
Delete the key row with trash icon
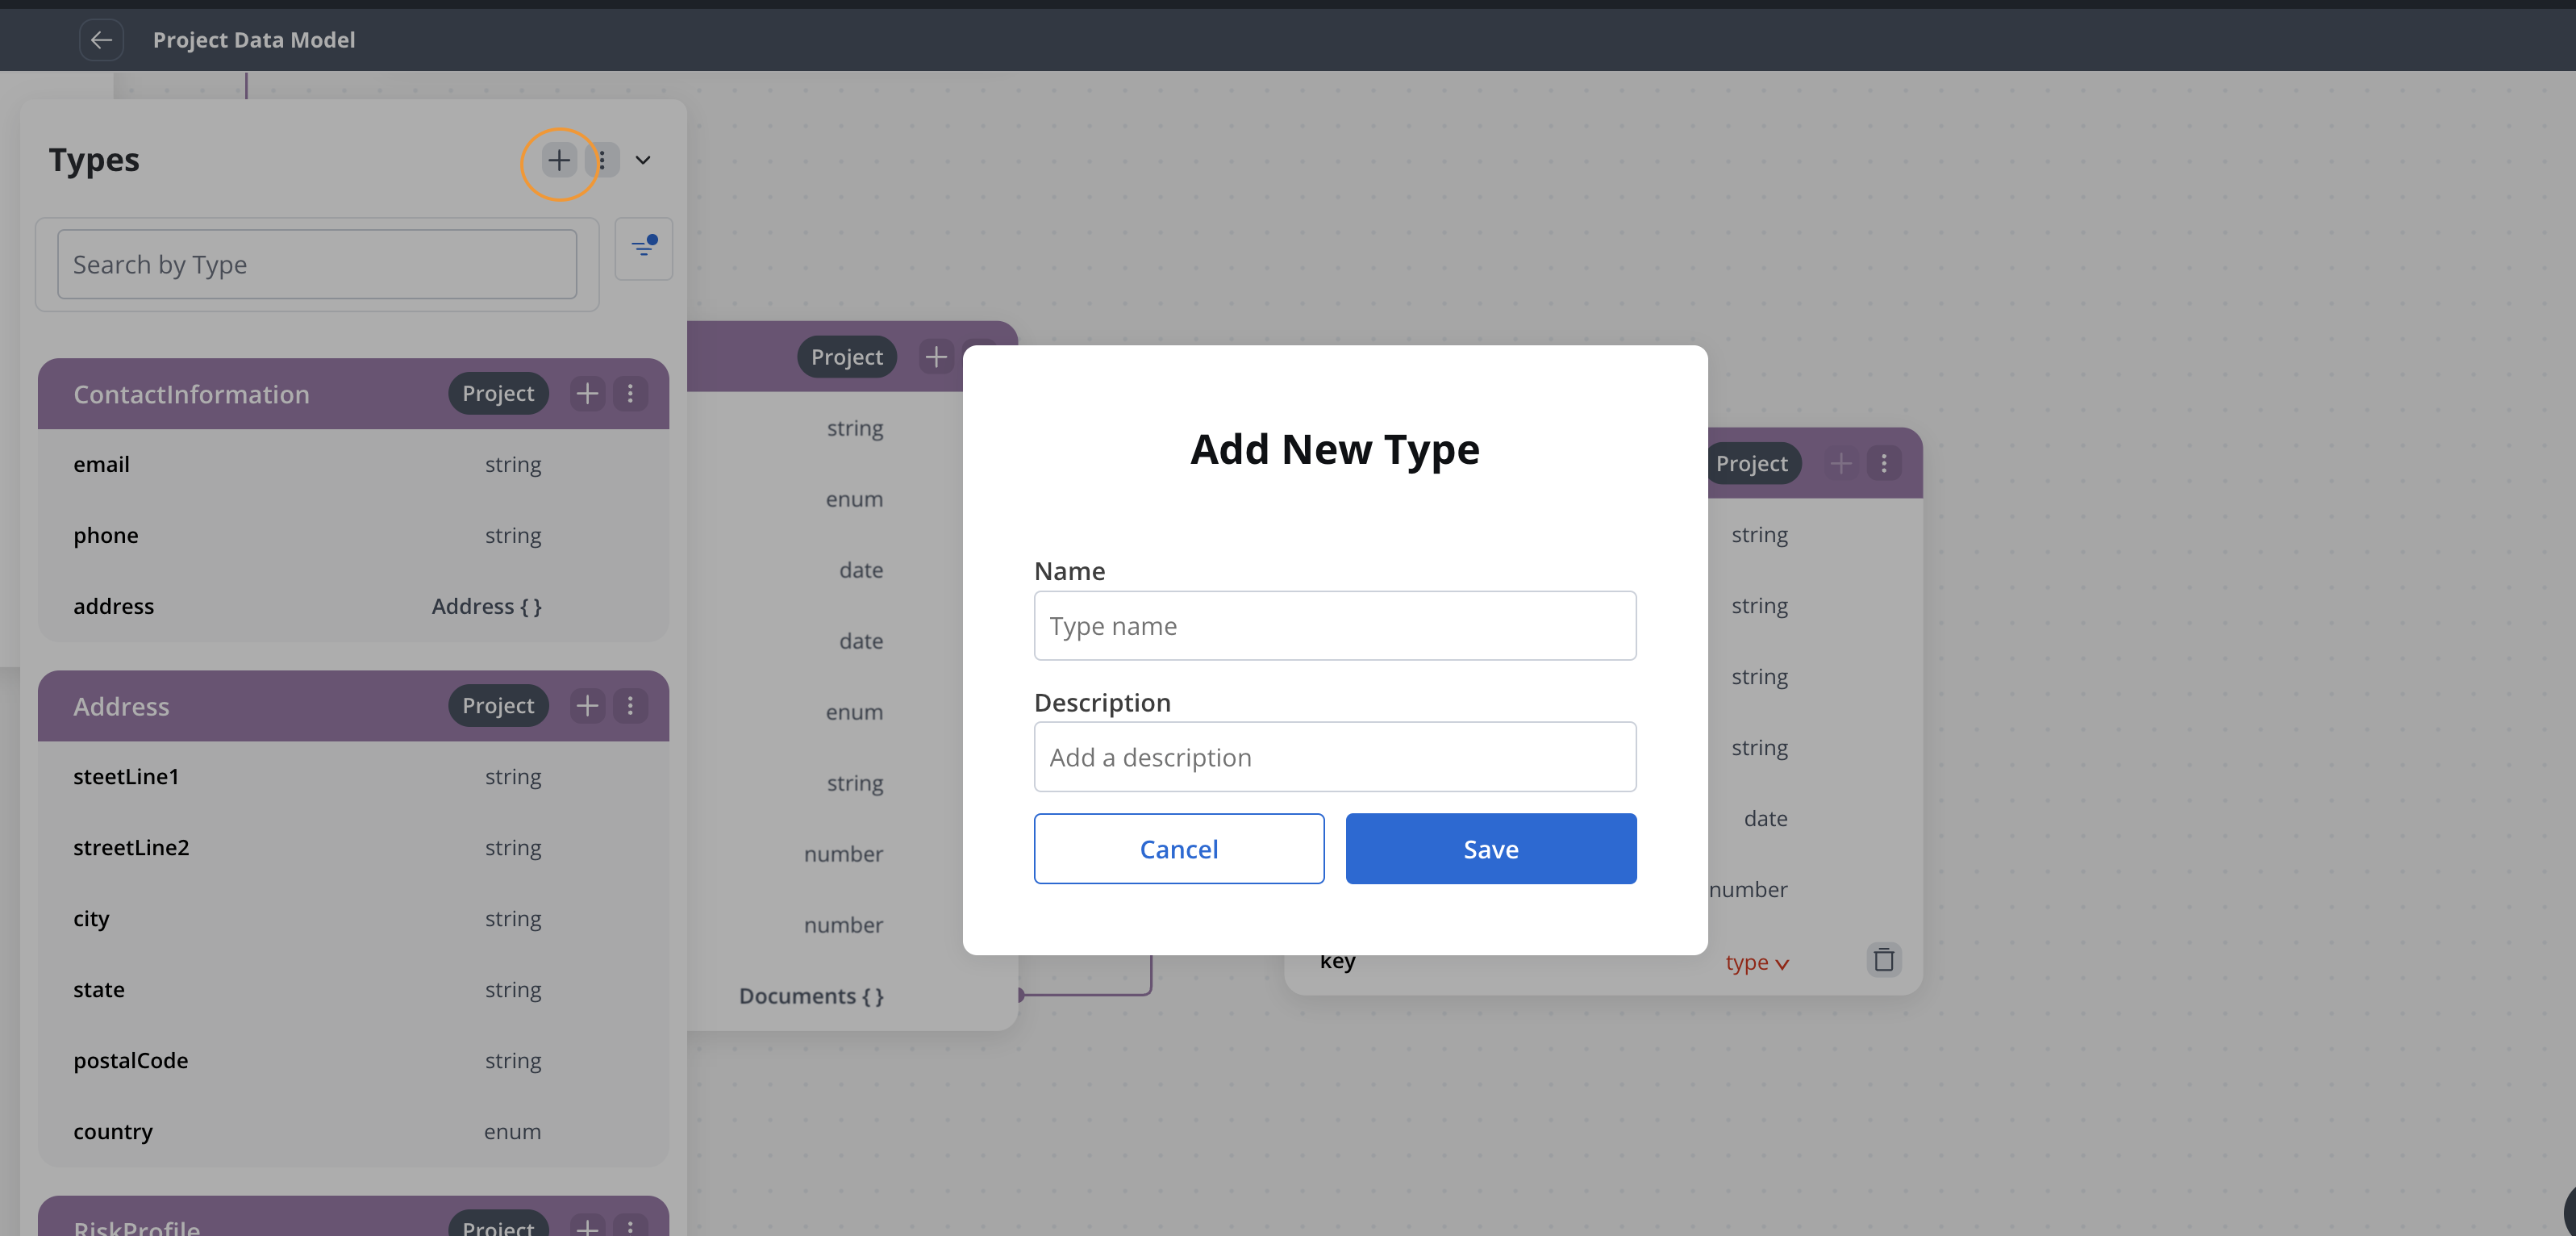tap(1884, 960)
